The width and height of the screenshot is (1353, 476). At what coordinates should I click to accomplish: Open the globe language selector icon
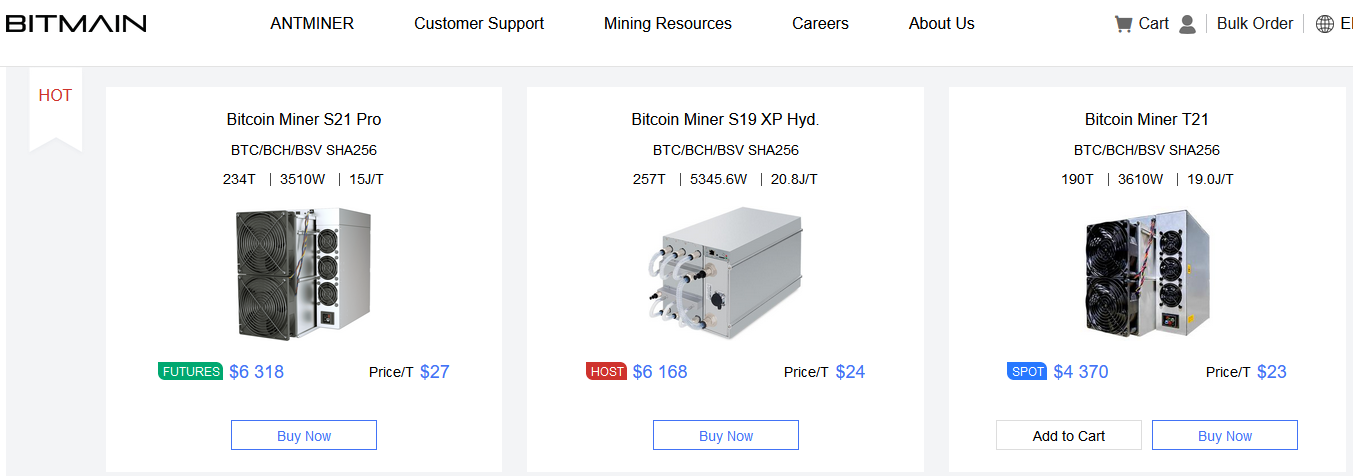(x=1325, y=24)
